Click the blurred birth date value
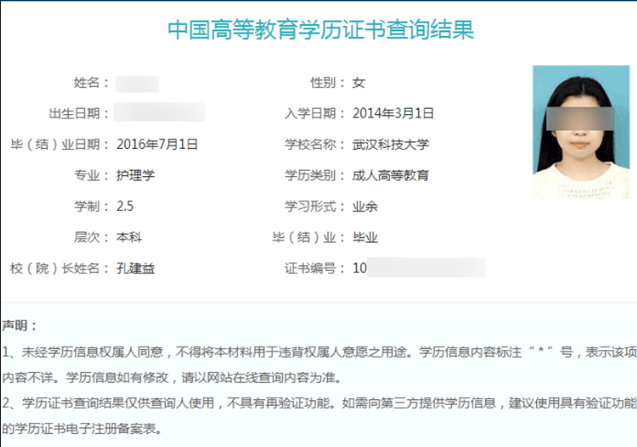Screen dimensions: 637x447 coord(159,112)
